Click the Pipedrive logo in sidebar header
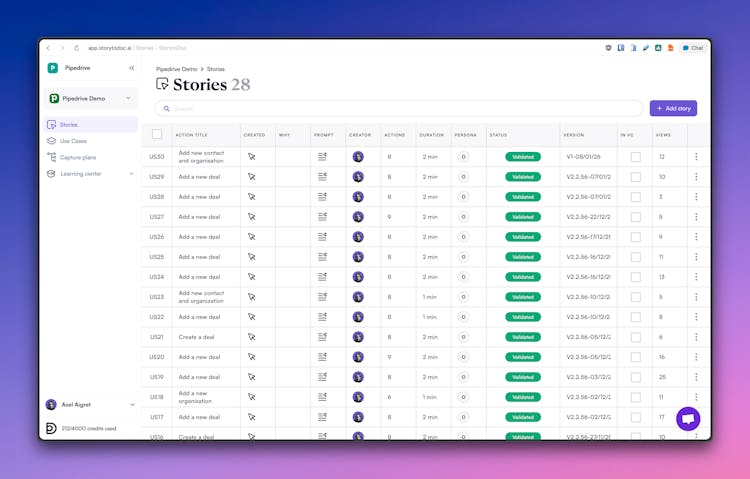This screenshot has width=750, height=479. 53,68
